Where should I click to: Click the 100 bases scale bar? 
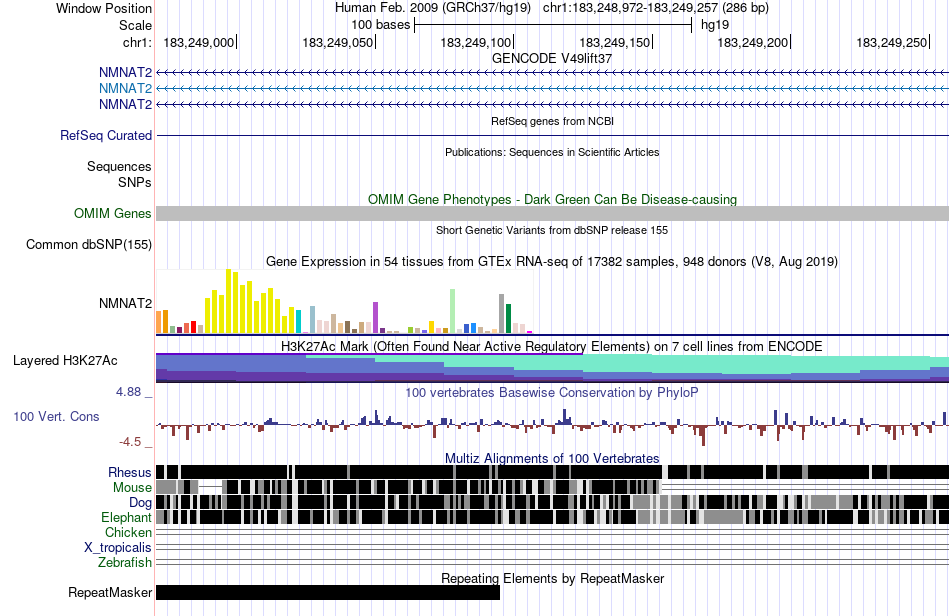pos(553,25)
